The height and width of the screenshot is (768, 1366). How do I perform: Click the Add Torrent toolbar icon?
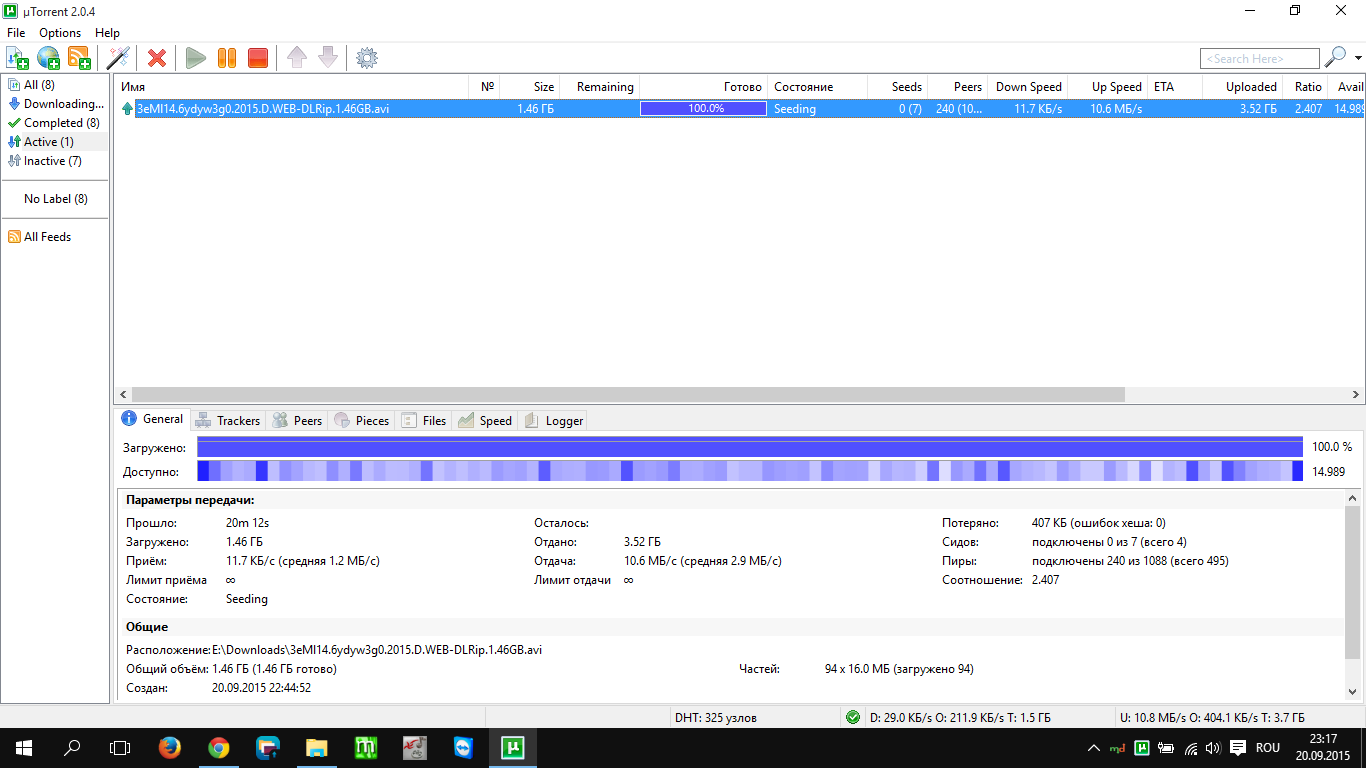click(17, 58)
